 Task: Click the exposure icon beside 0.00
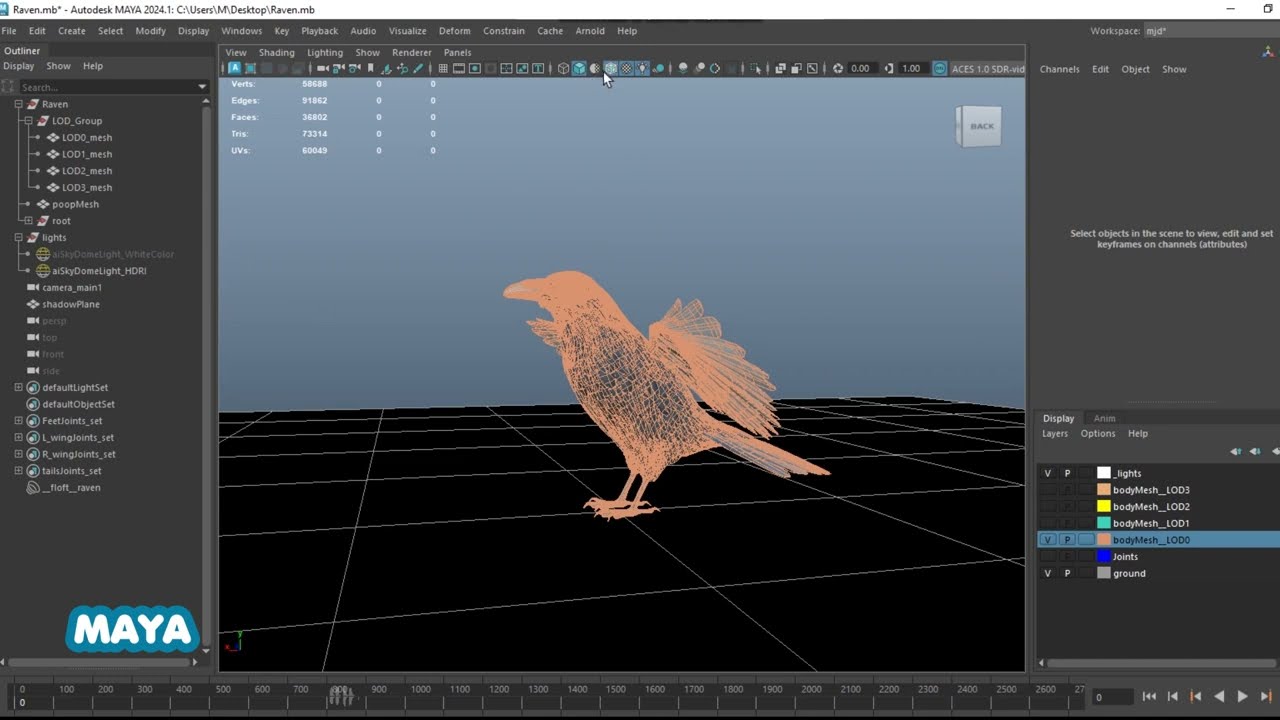coord(838,69)
